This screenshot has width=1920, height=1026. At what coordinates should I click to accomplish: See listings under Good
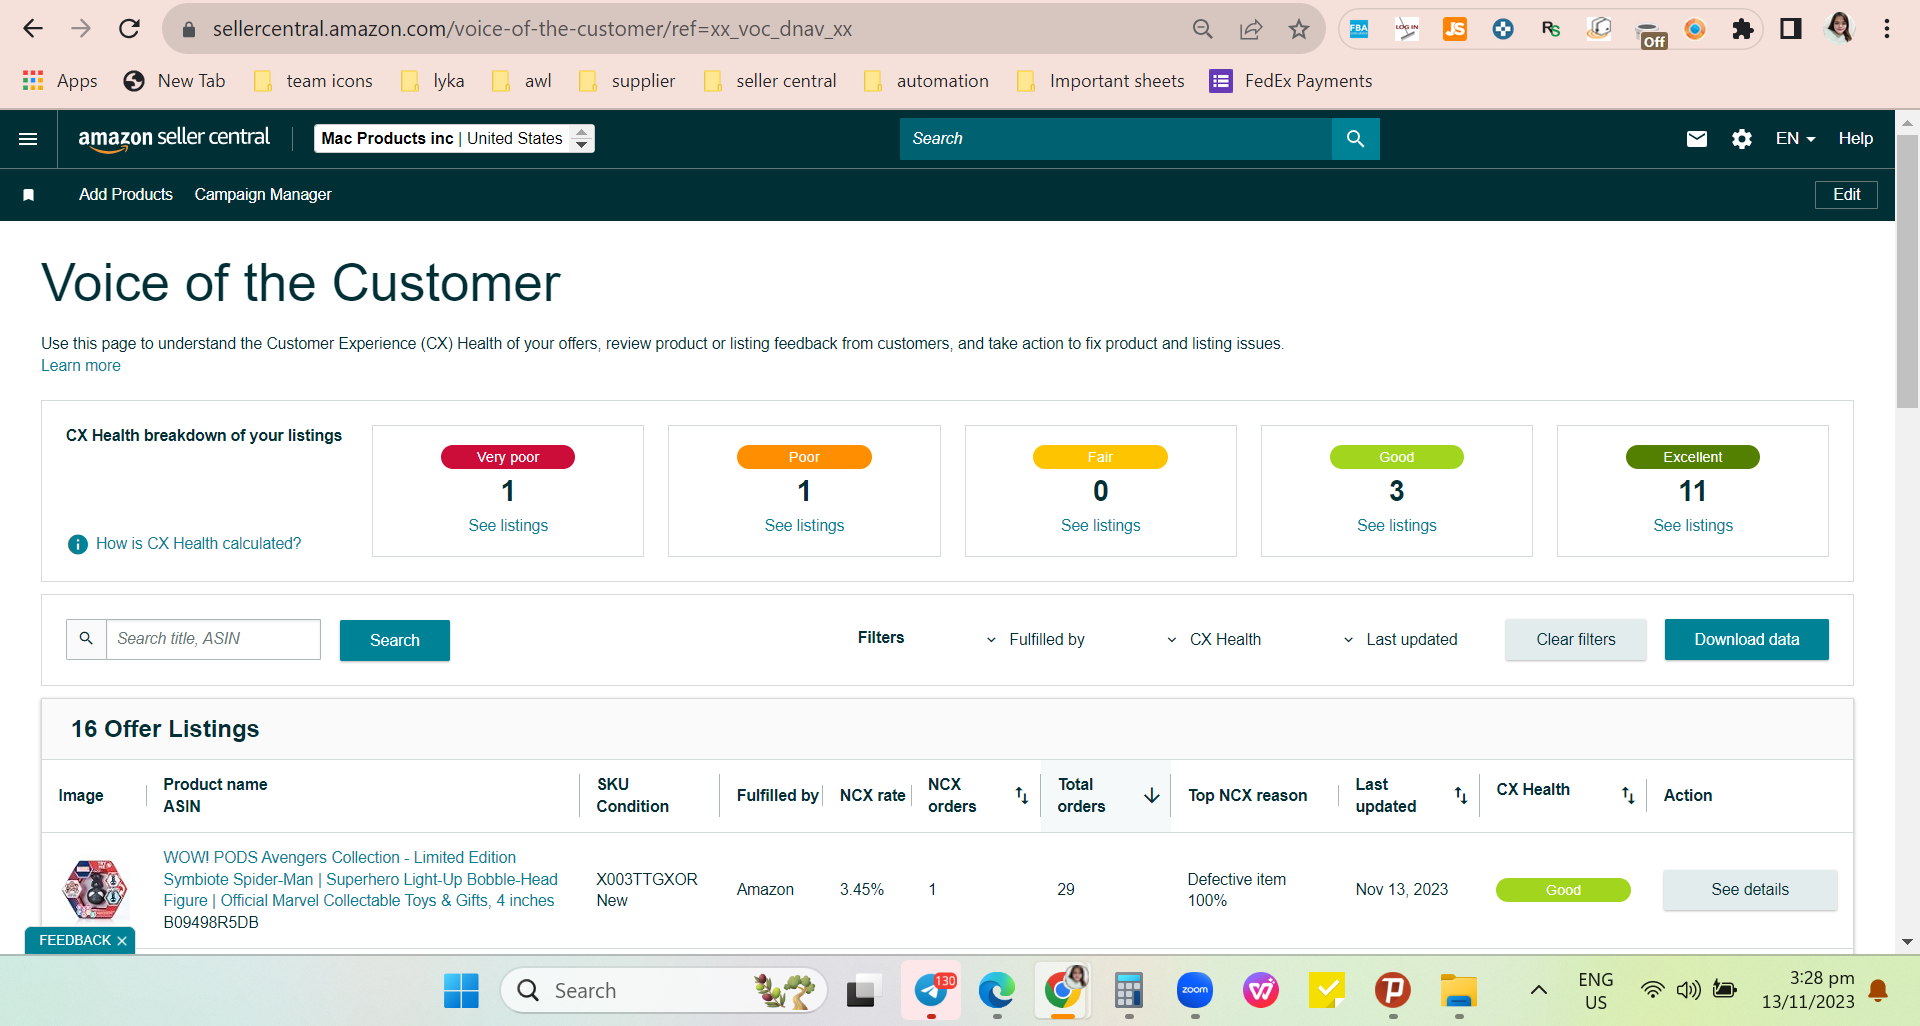point(1397,526)
